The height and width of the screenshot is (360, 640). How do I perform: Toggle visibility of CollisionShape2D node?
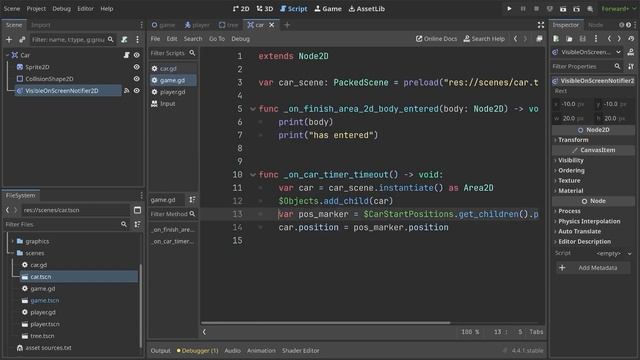tap(137, 79)
